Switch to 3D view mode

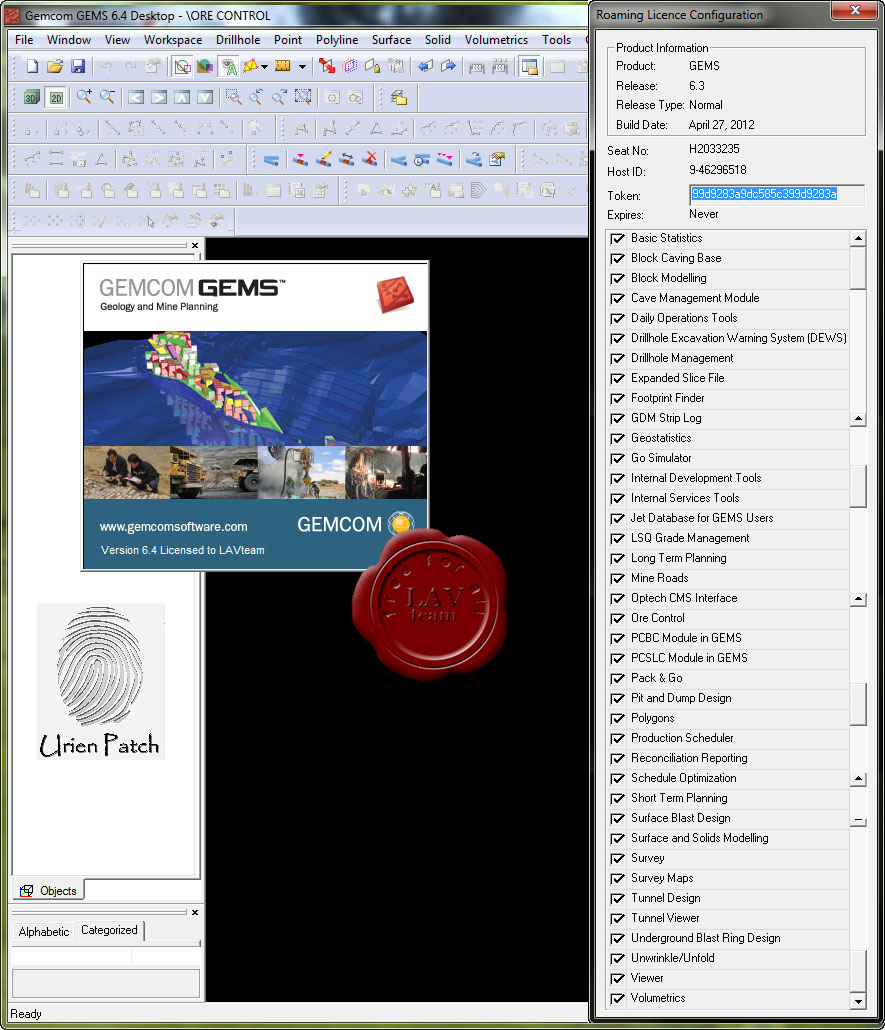point(31,98)
